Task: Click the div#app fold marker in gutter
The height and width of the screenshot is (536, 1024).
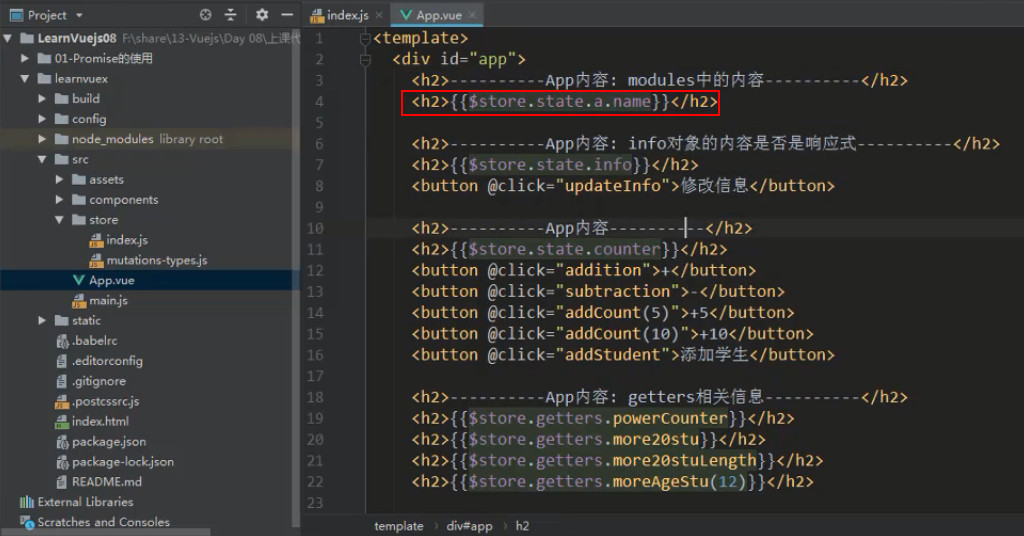Action: 365,60
